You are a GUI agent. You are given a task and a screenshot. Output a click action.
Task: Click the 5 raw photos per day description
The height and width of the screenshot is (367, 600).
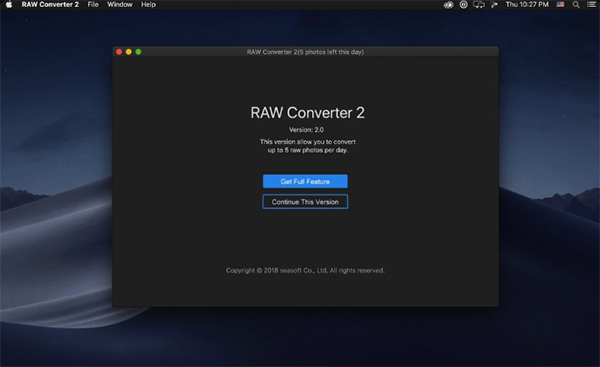(308, 146)
